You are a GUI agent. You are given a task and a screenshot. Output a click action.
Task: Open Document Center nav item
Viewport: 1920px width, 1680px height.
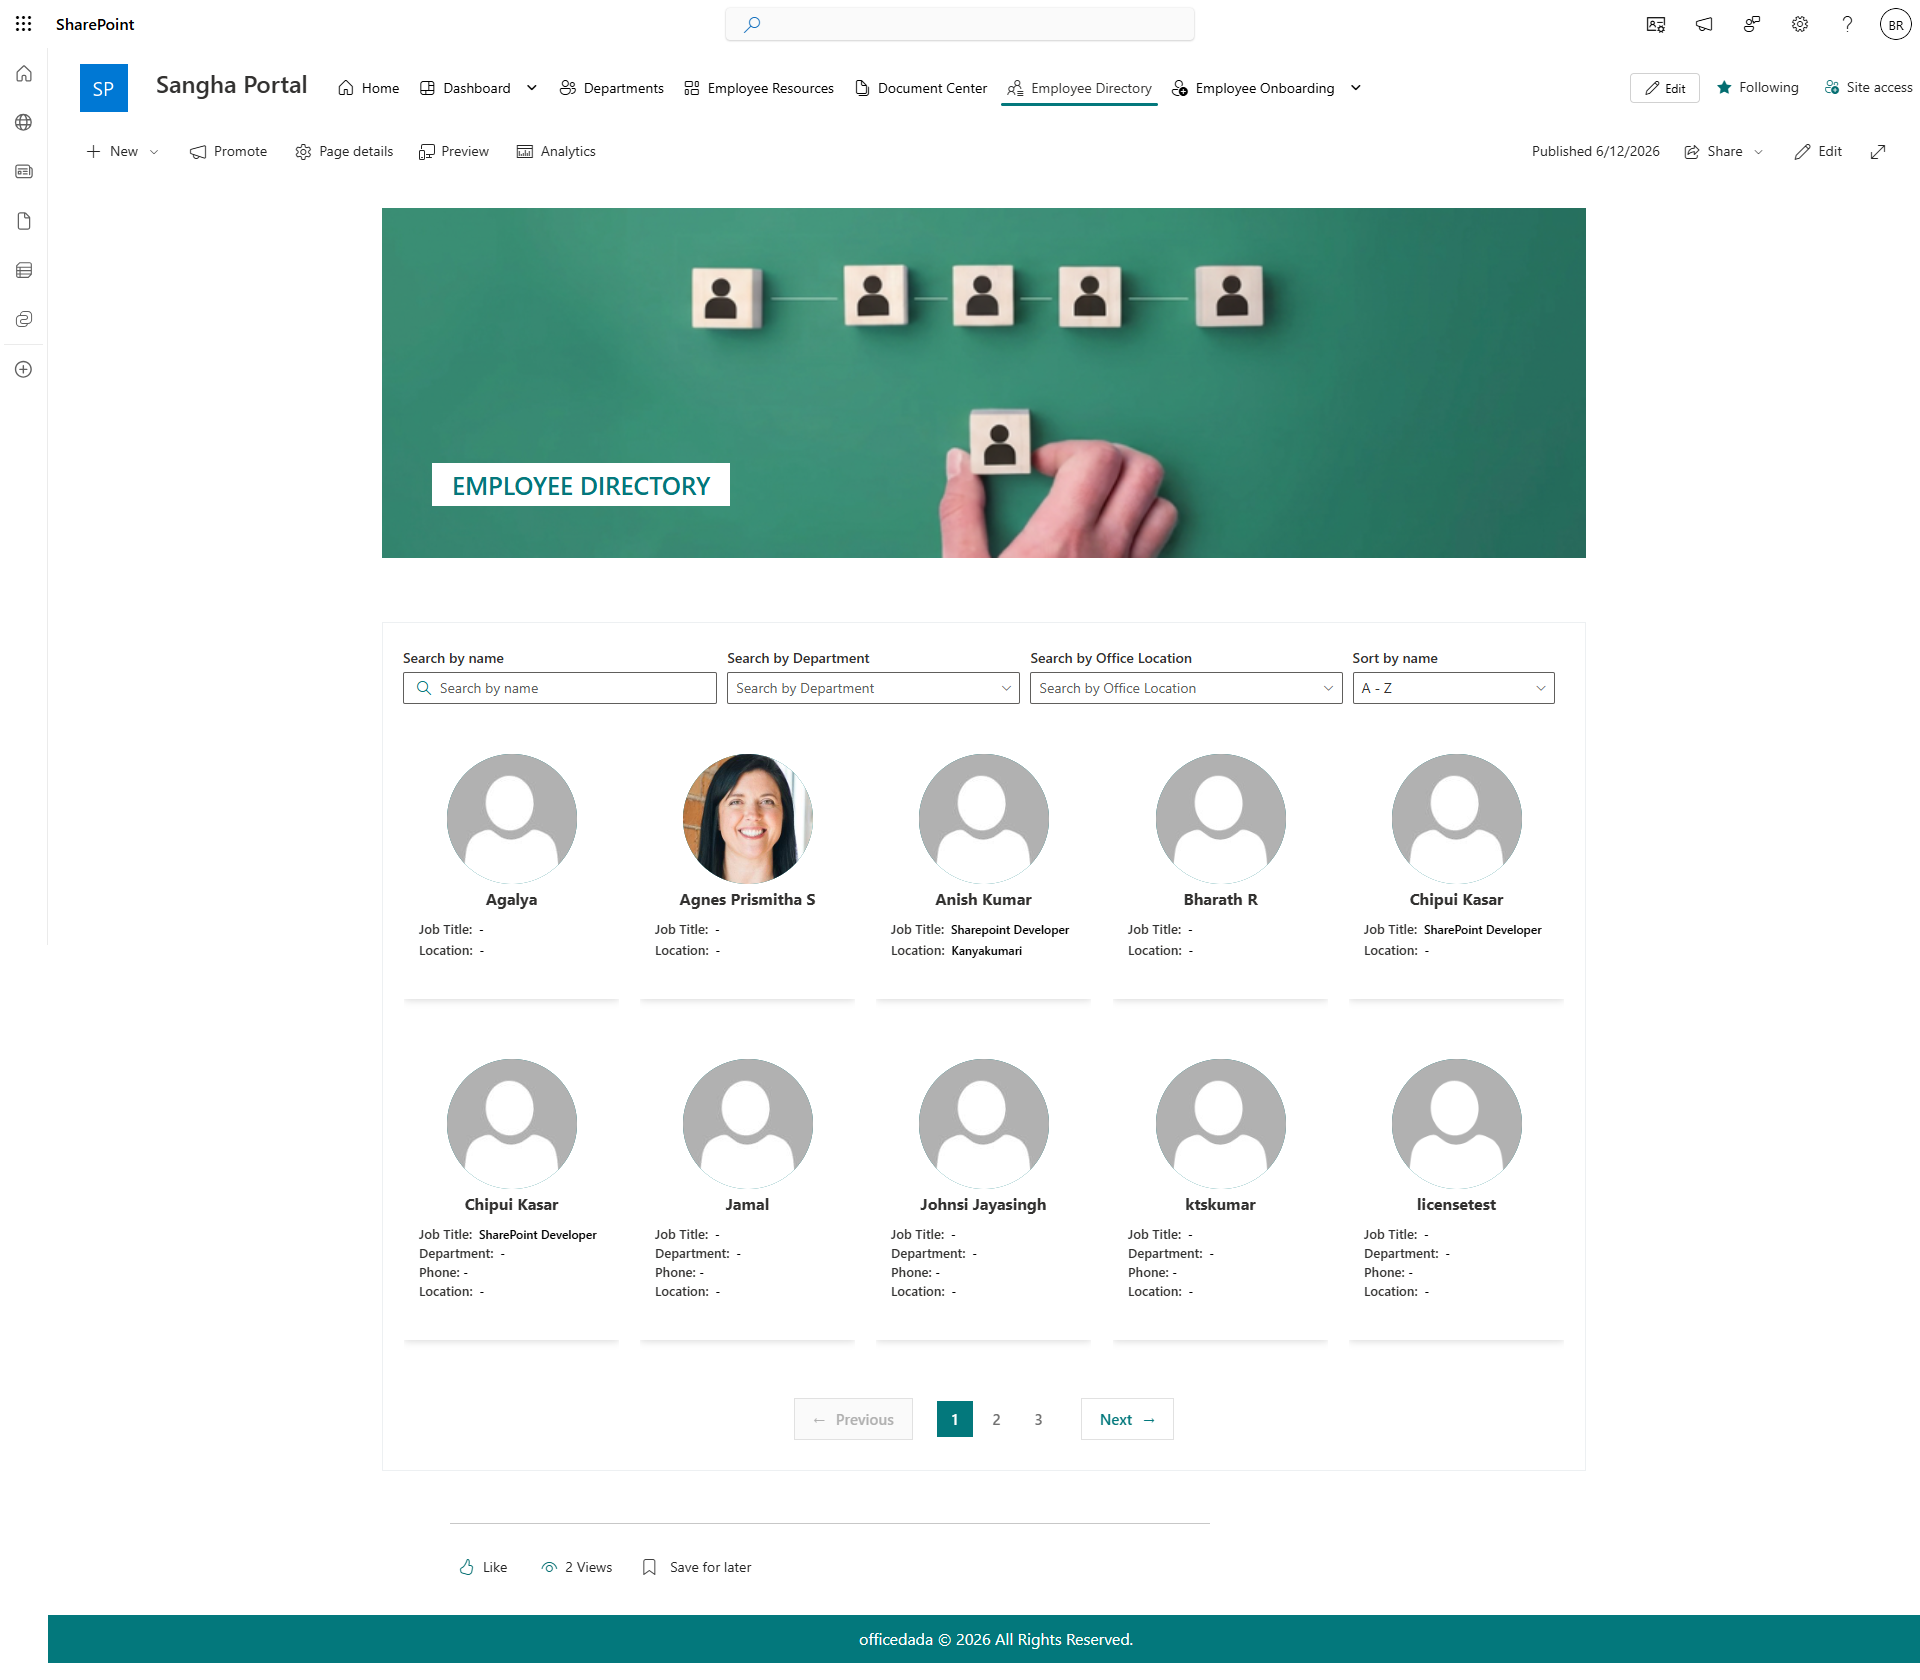point(920,88)
